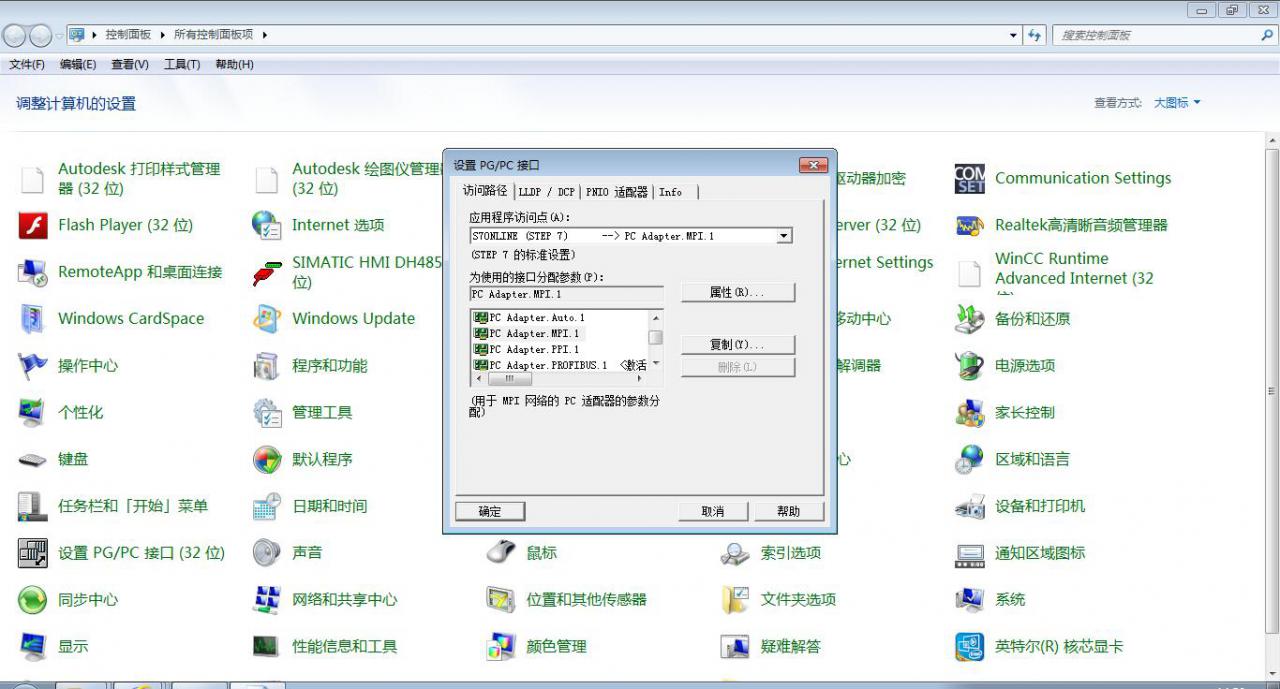Go back with the navigation back arrow
Image resolution: width=1280 pixels, height=689 pixels.
15,36
